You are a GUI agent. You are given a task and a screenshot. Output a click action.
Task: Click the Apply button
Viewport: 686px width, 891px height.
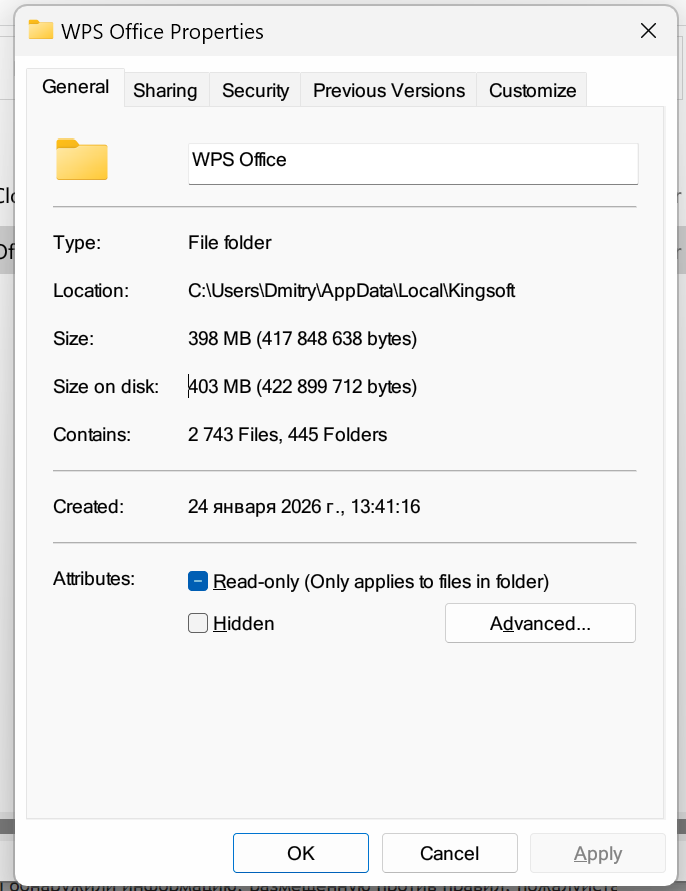[598, 853]
